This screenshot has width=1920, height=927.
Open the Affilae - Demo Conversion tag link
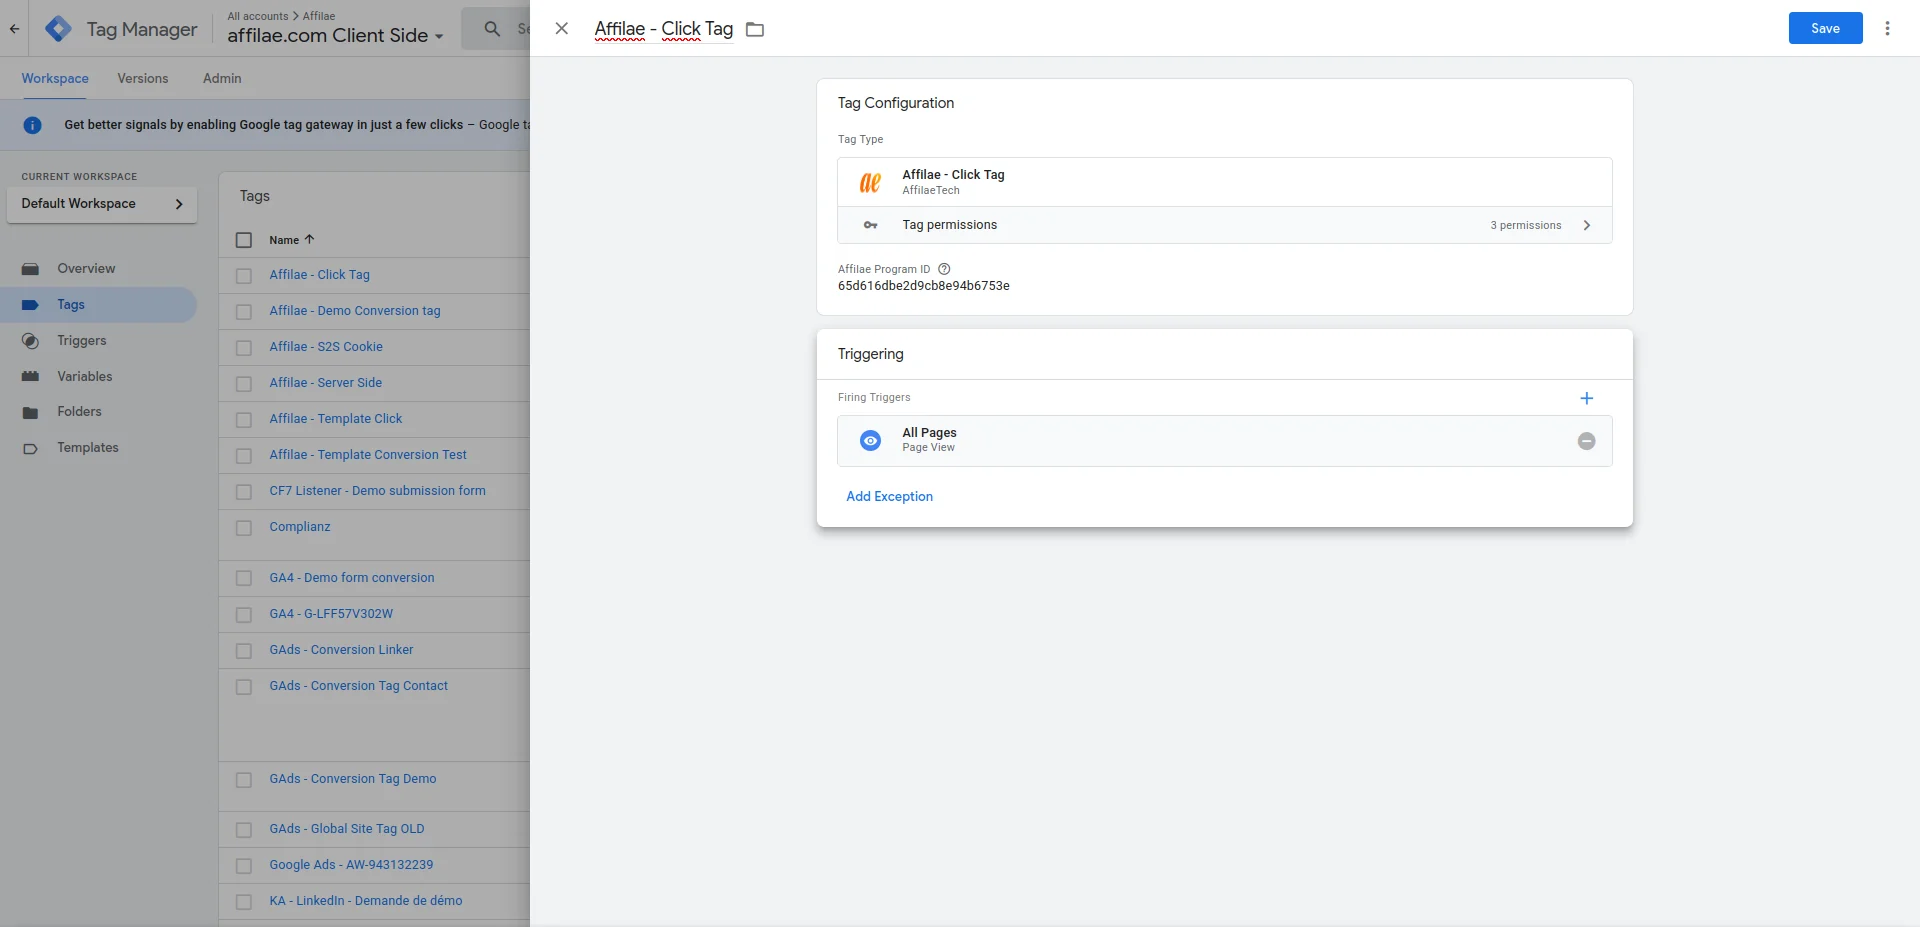pyautogui.click(x=354, y=311)
